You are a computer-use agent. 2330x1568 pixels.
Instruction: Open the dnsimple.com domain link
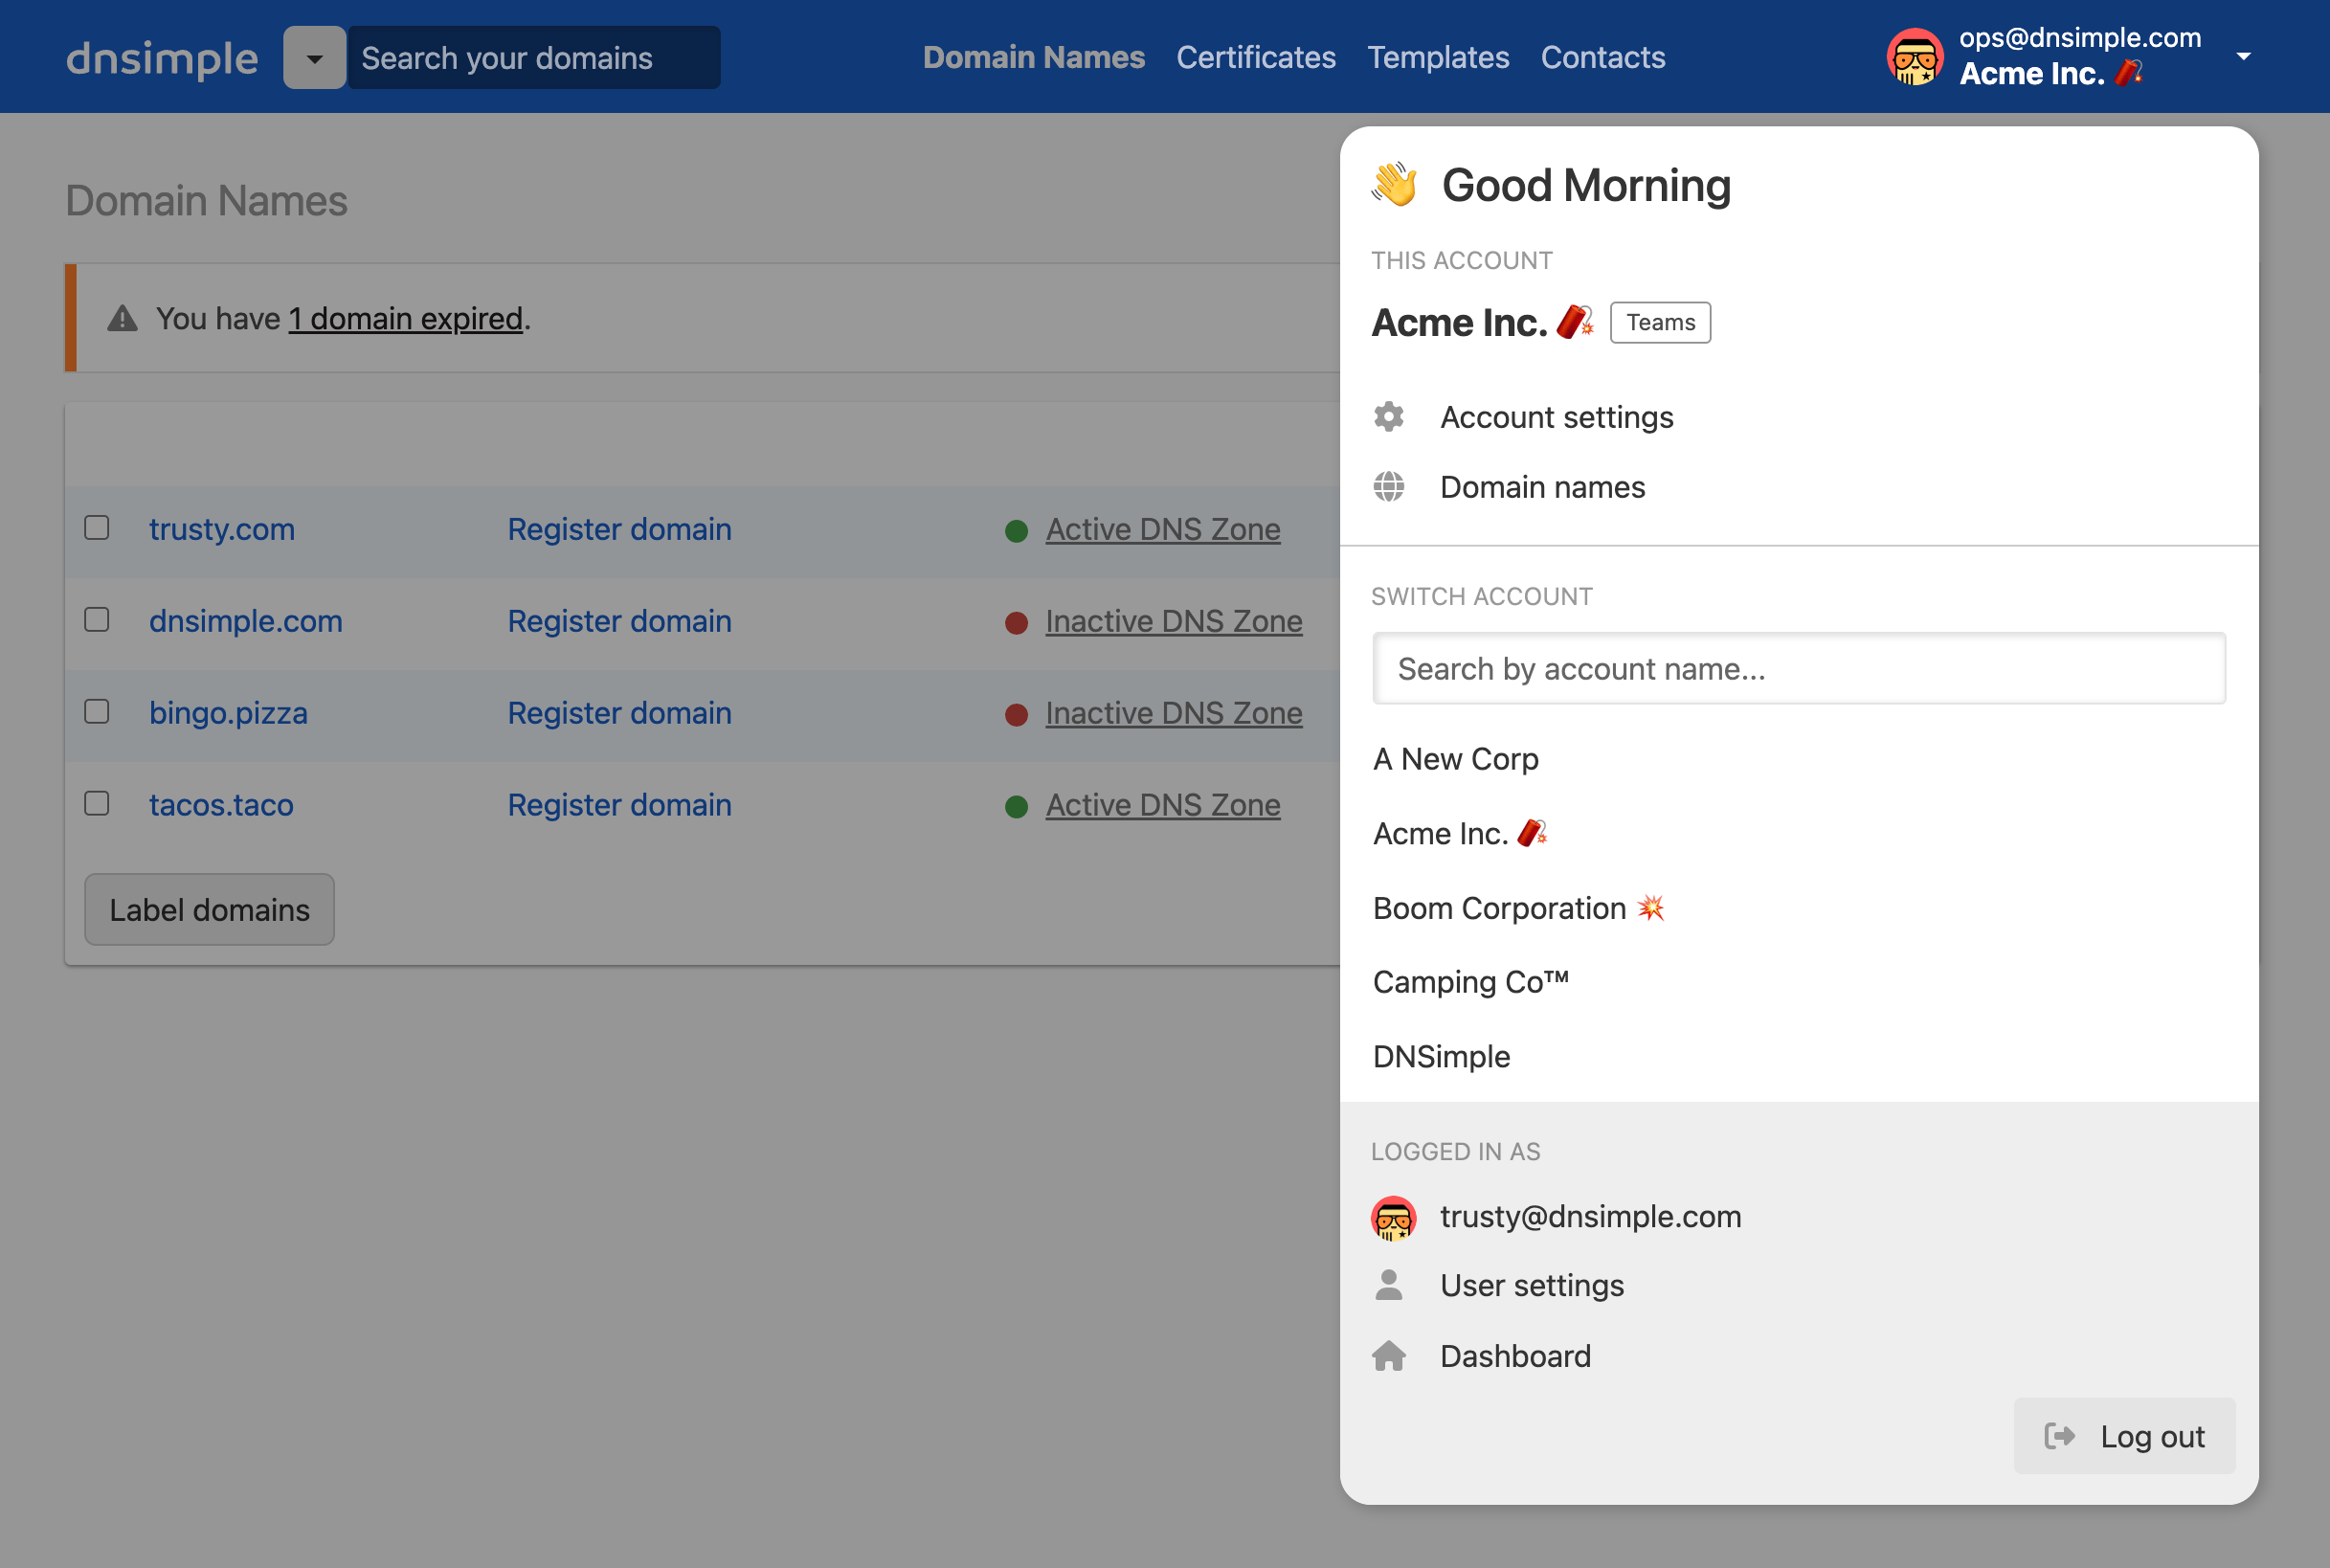click(245, 621)
